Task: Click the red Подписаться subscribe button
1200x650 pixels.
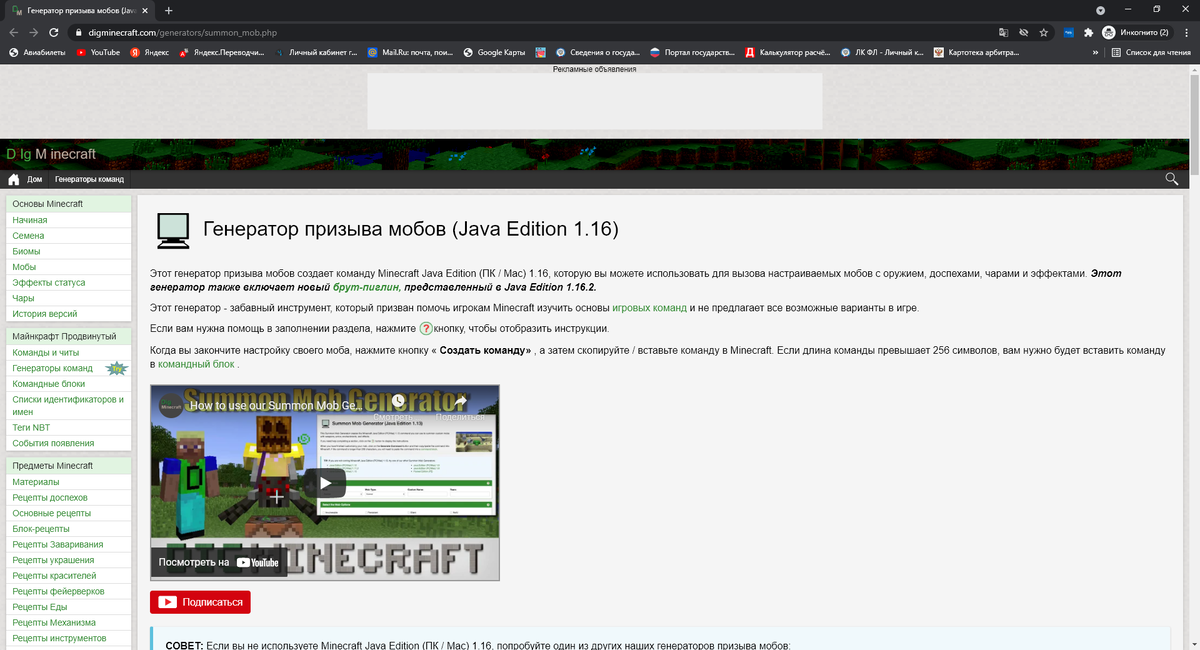Action: click(x=200, y=602)
